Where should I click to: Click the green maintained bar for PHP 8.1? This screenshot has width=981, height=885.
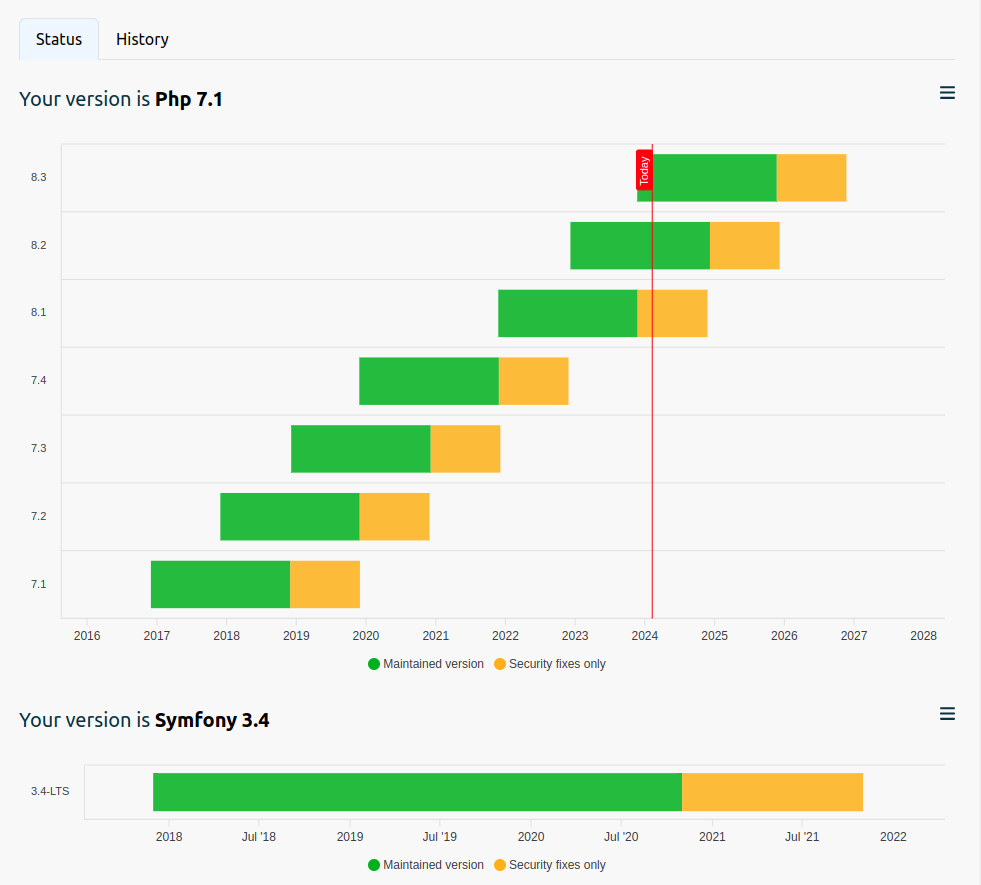tap(567, 313)
